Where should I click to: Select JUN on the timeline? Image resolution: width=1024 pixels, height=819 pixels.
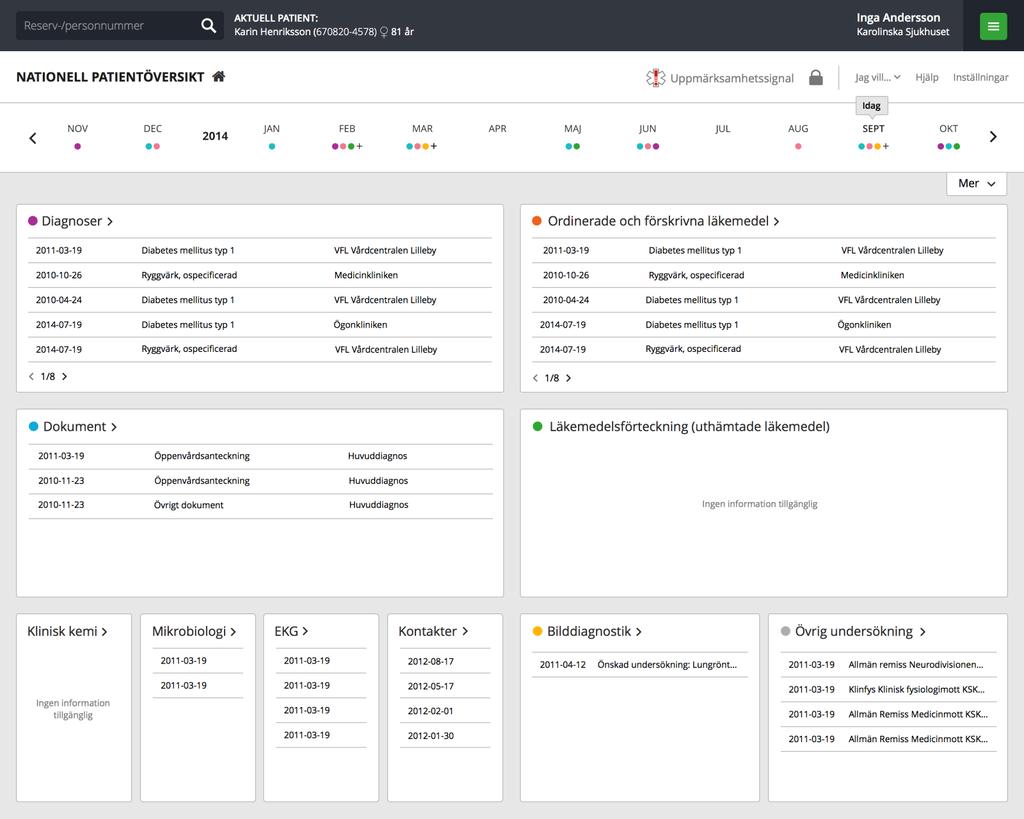click(647, 129)
